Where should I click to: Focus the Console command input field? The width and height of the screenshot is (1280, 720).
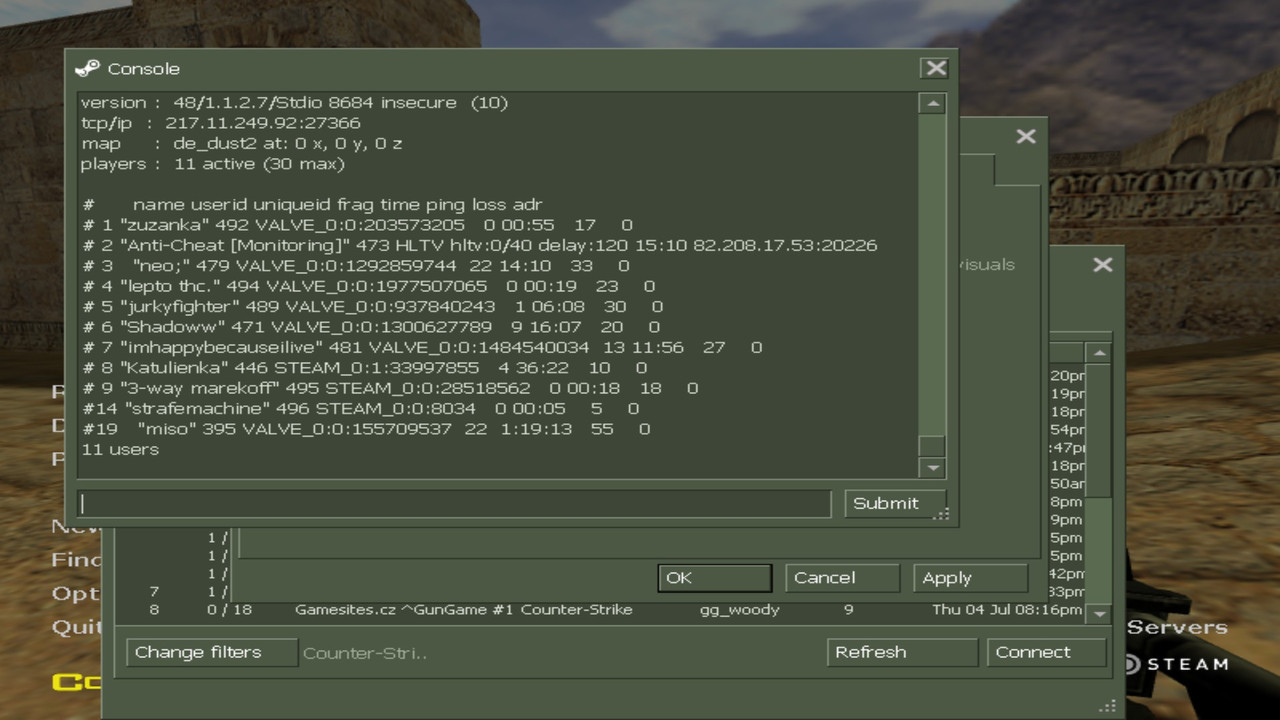coord(454,503)
